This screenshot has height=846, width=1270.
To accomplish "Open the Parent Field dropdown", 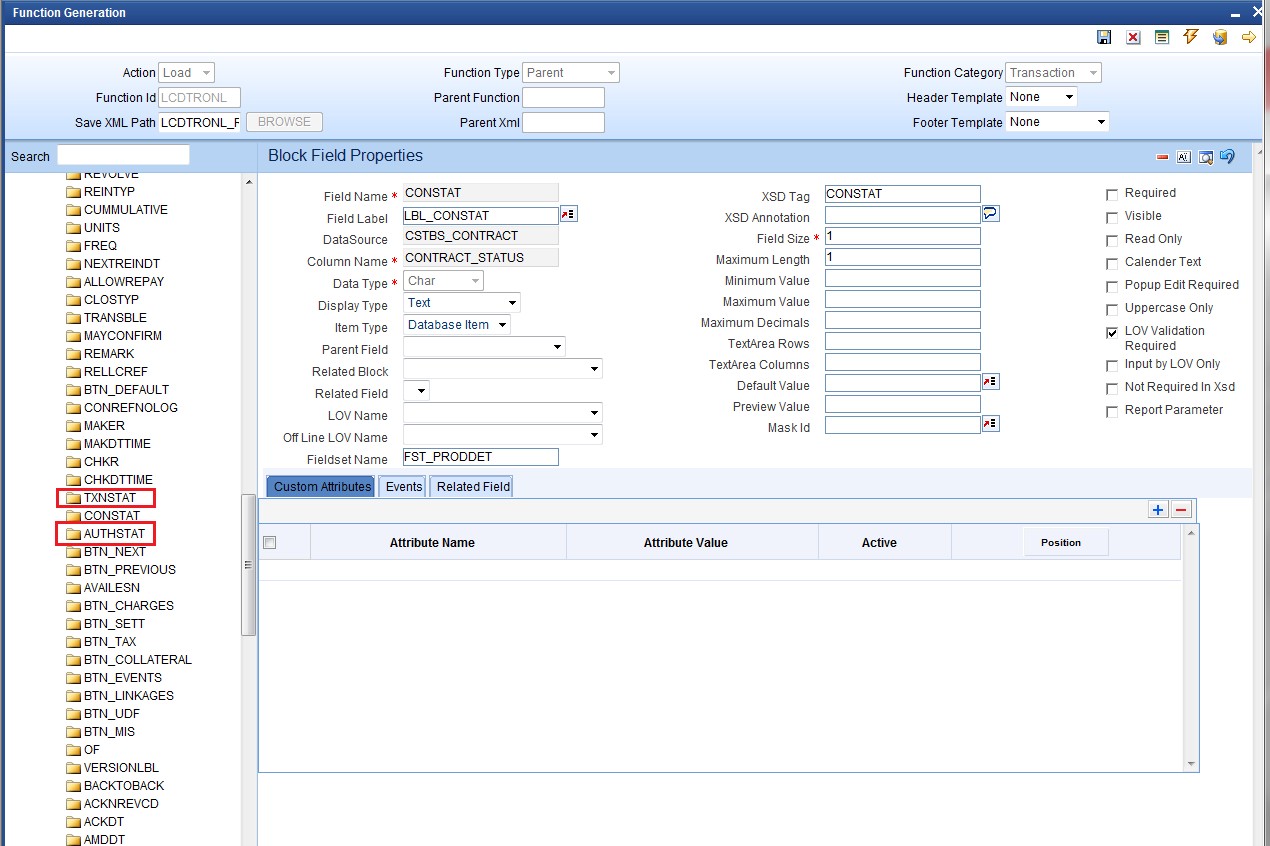I will pos(484,346).
